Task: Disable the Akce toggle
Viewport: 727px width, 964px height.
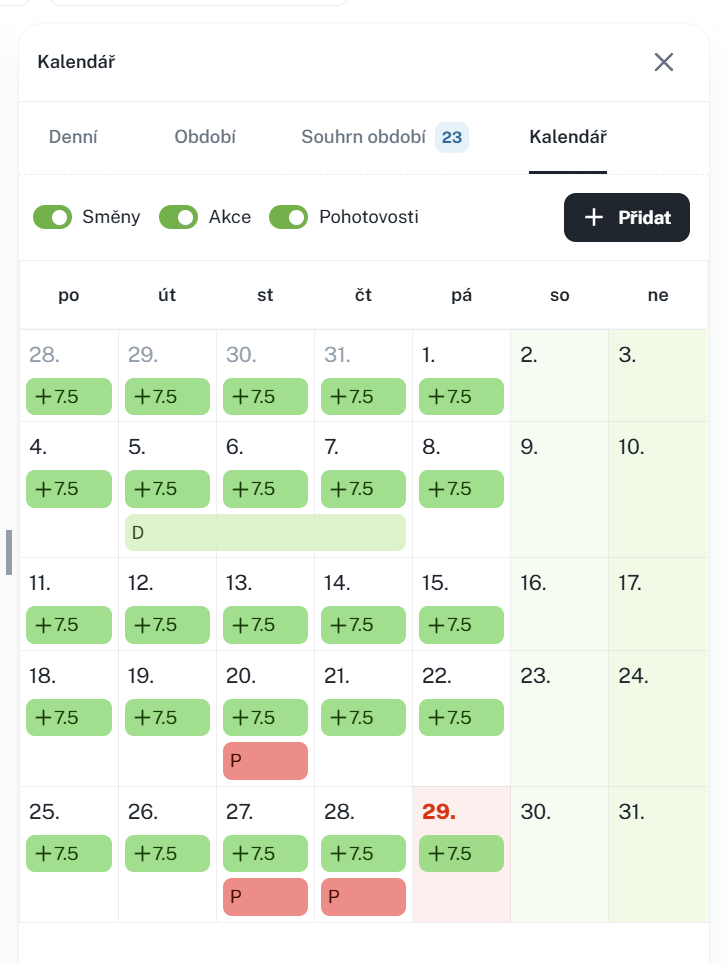Action: (x=179, y=217)
